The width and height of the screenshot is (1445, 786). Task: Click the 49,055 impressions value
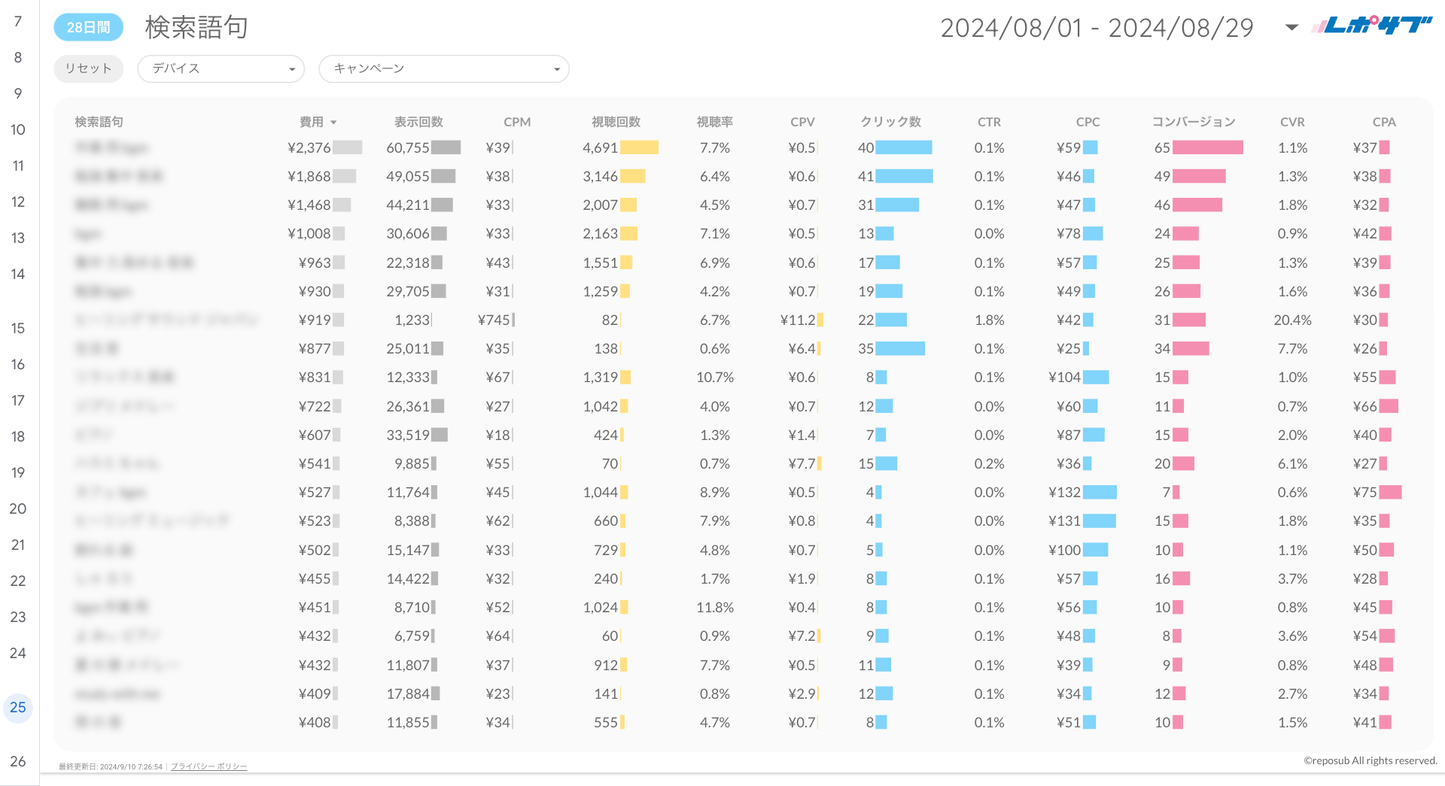pos(408,176)
